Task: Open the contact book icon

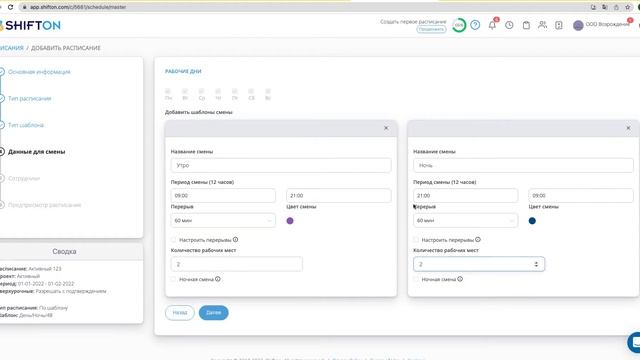Action: coord(559,25)
